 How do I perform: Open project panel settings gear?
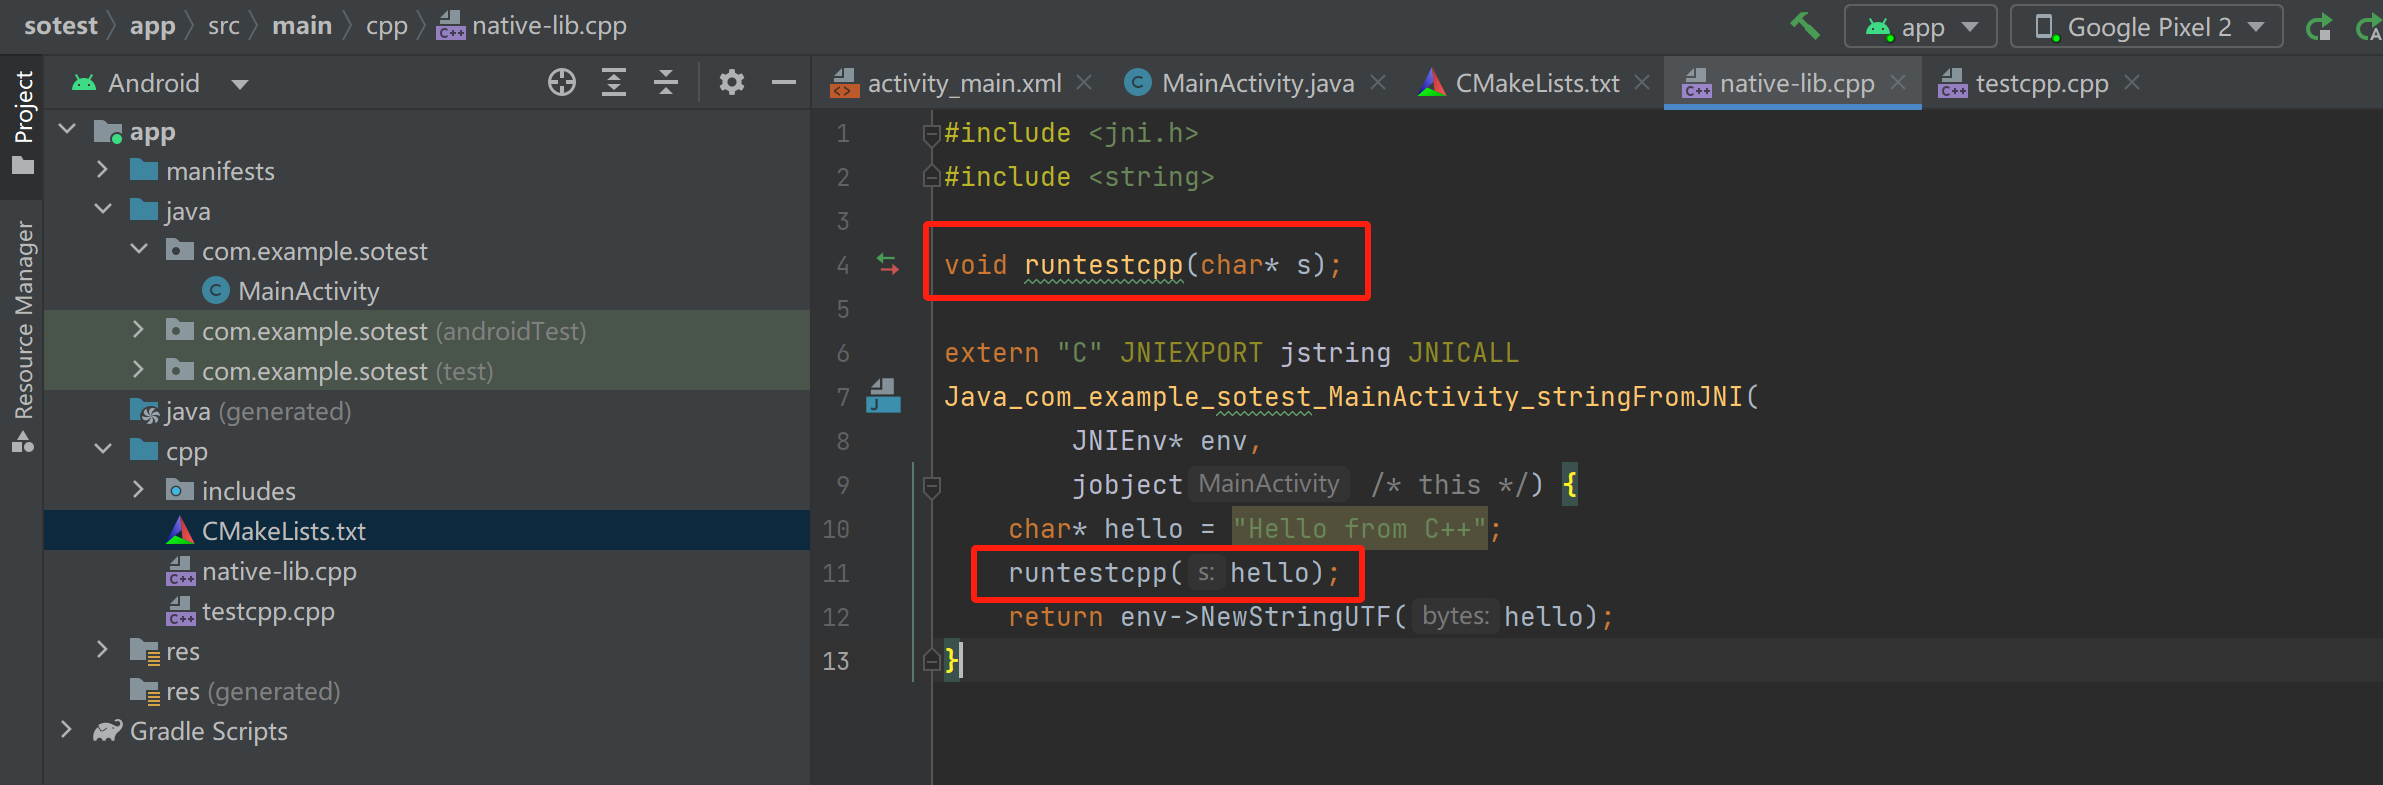click(x=732, y=83)
